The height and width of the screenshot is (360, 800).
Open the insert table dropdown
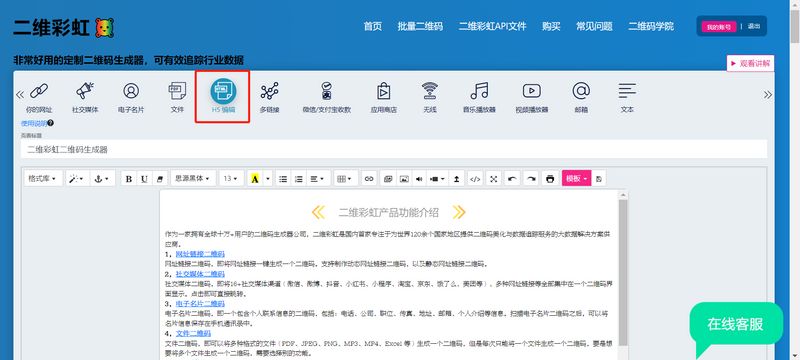[346, 178]
